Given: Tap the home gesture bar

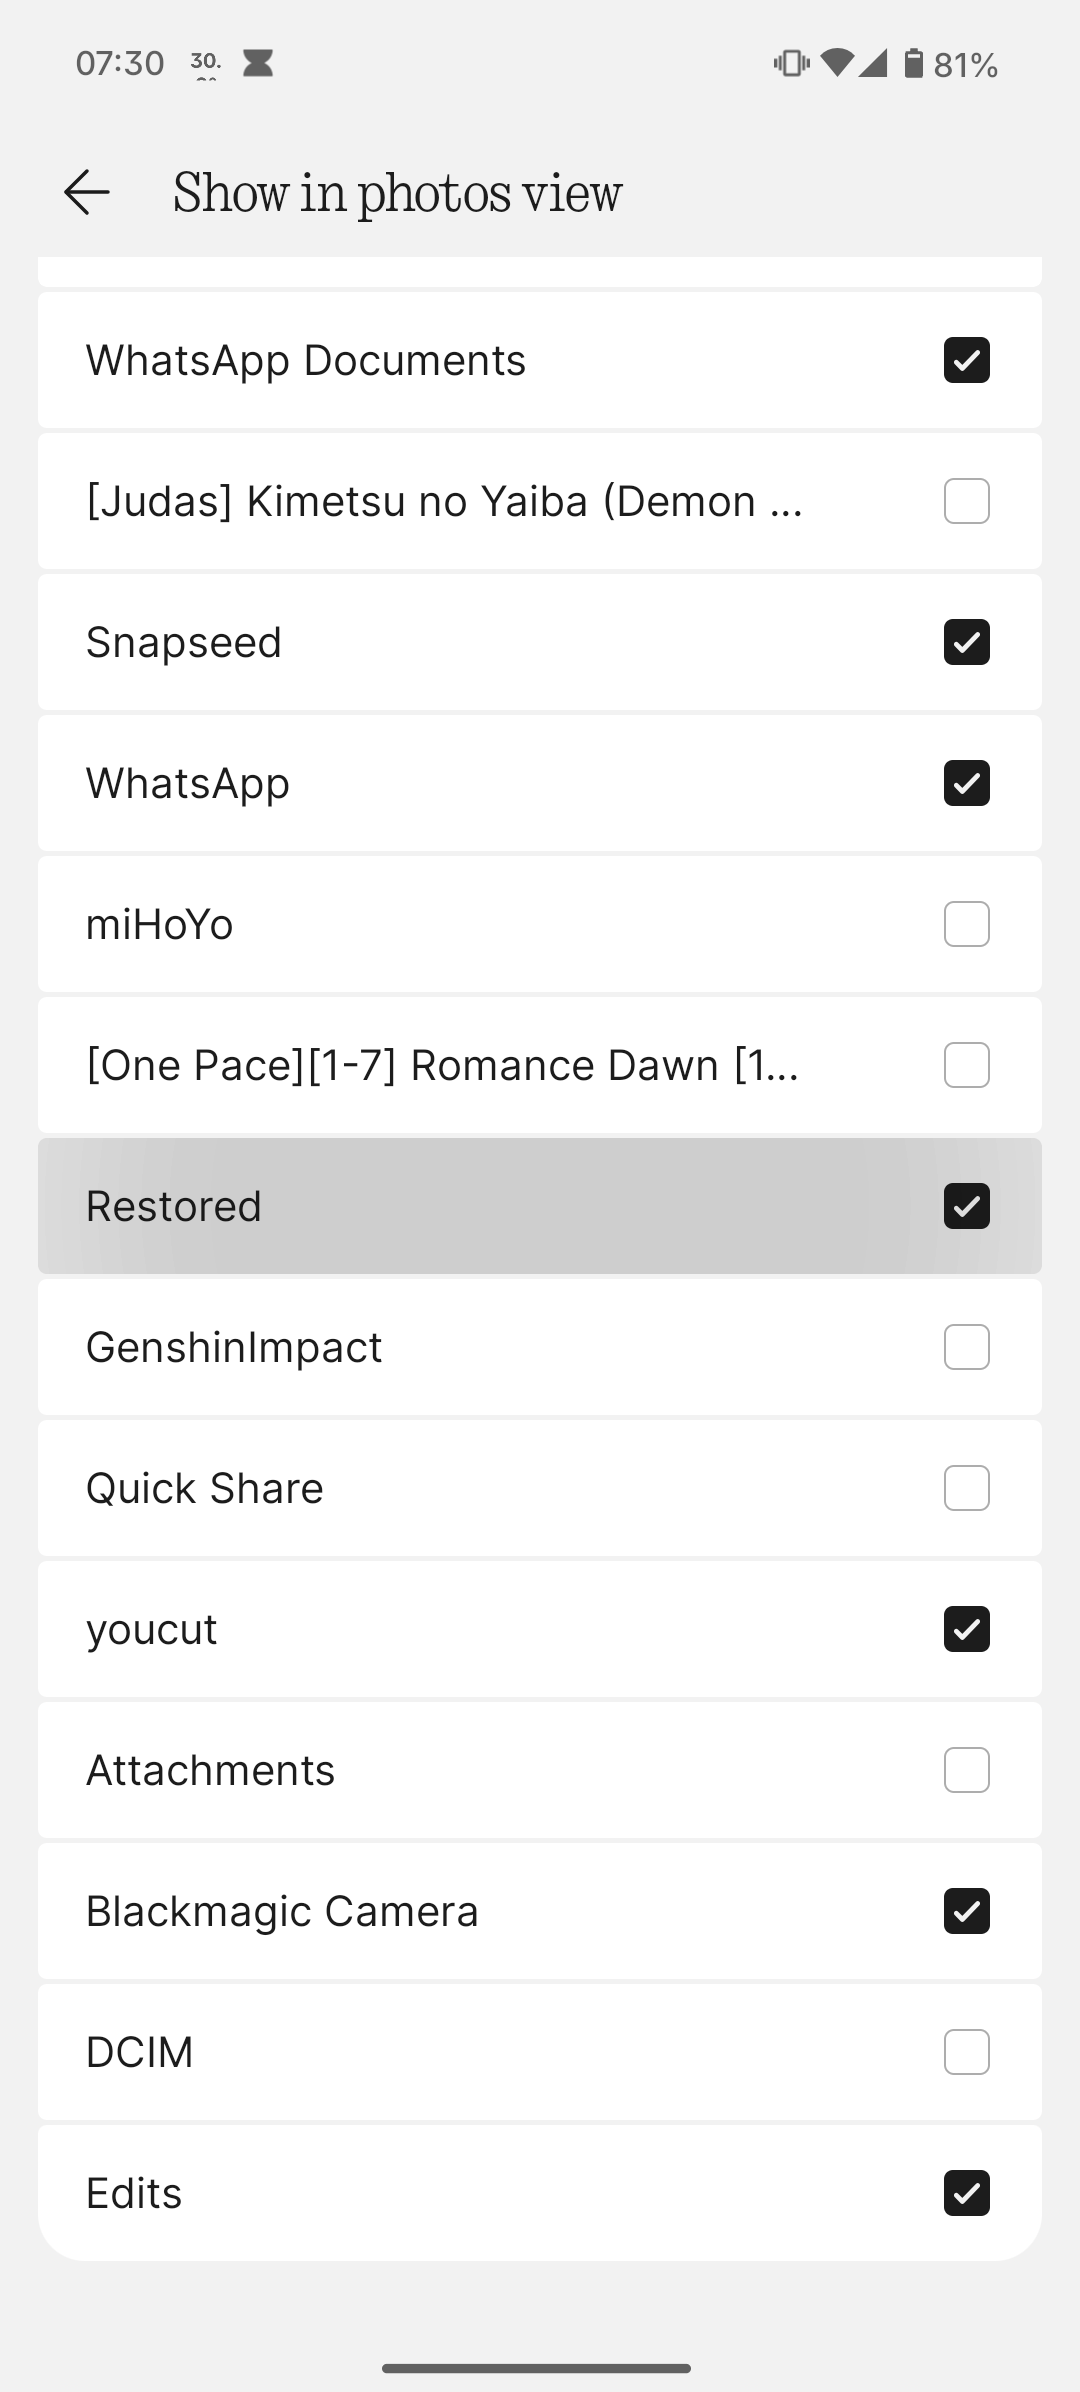Looking at the screenshot, I should coord(537,2368).
